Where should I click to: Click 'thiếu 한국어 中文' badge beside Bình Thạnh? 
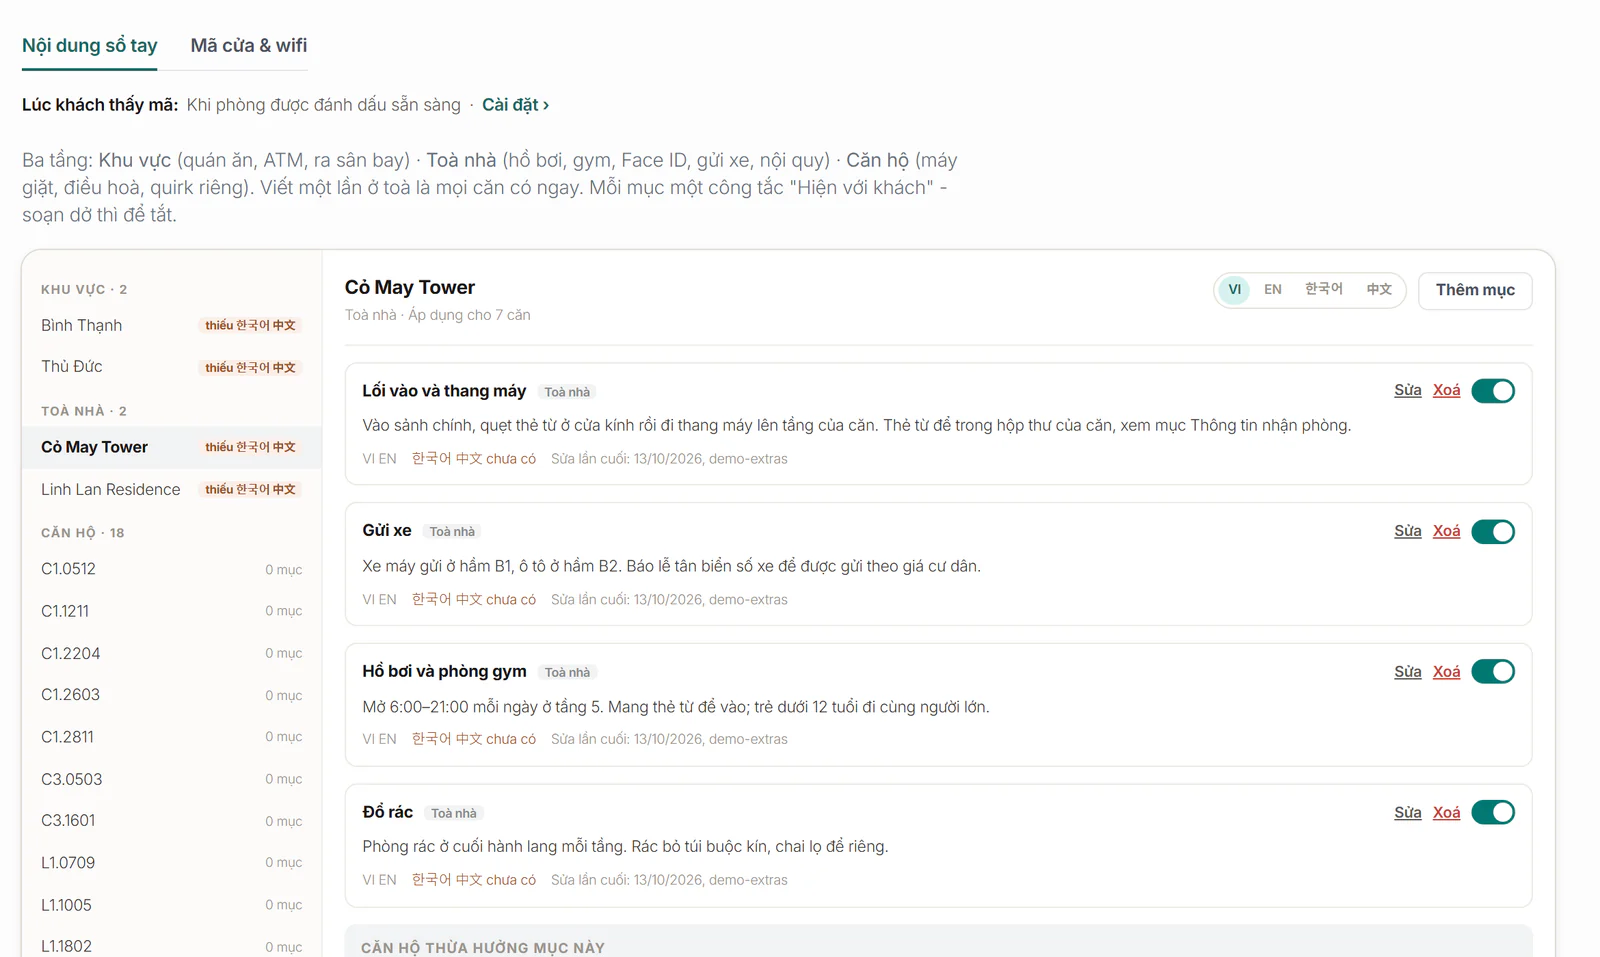pyautogui.click(x=250, y=326)
